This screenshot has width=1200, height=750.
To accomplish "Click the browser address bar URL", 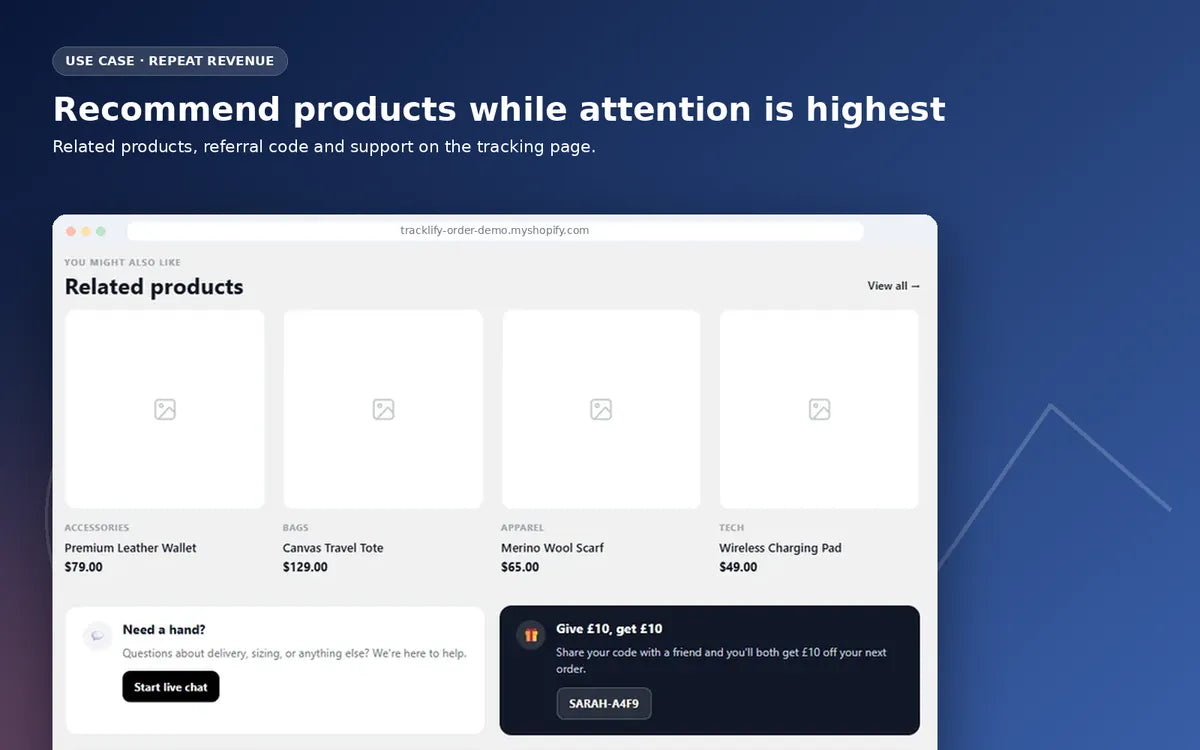I will 495,230.
